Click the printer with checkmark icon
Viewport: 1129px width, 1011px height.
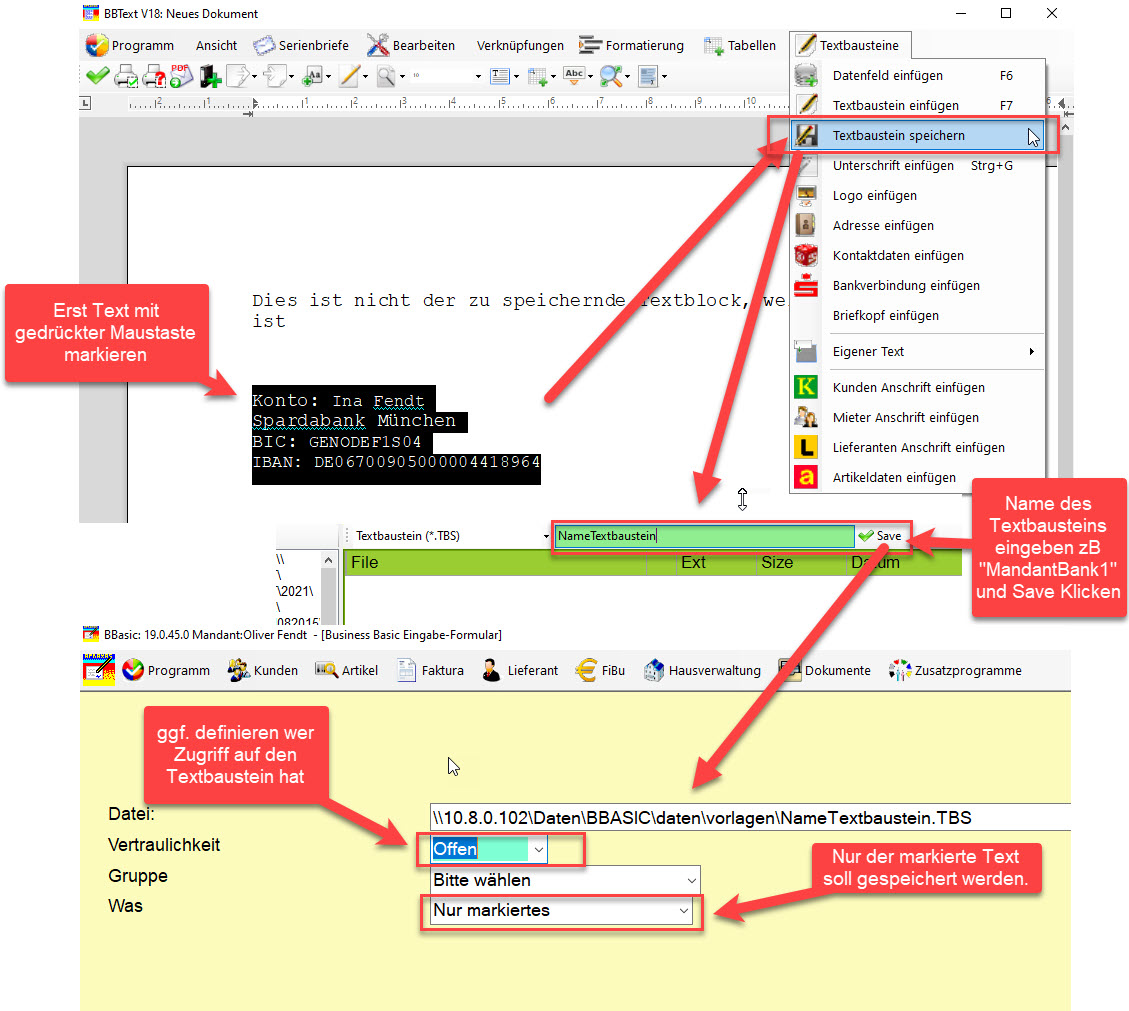127,76
